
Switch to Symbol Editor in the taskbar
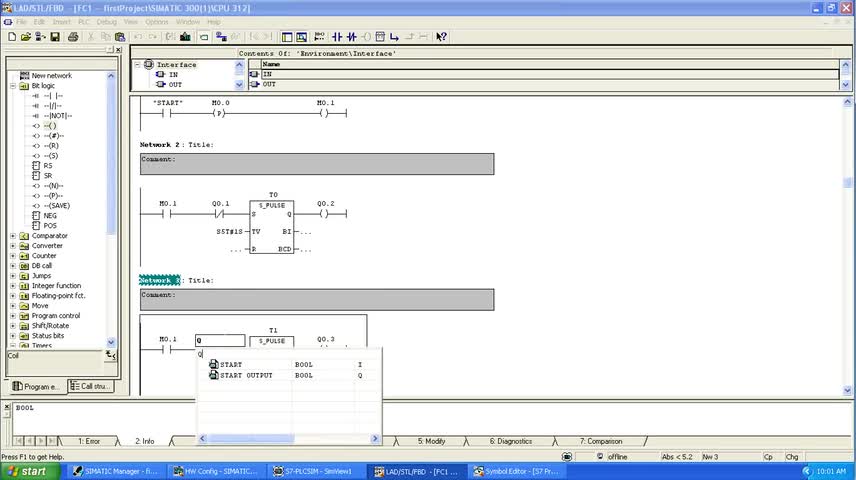pyautogui.click(x=516, y=471)
